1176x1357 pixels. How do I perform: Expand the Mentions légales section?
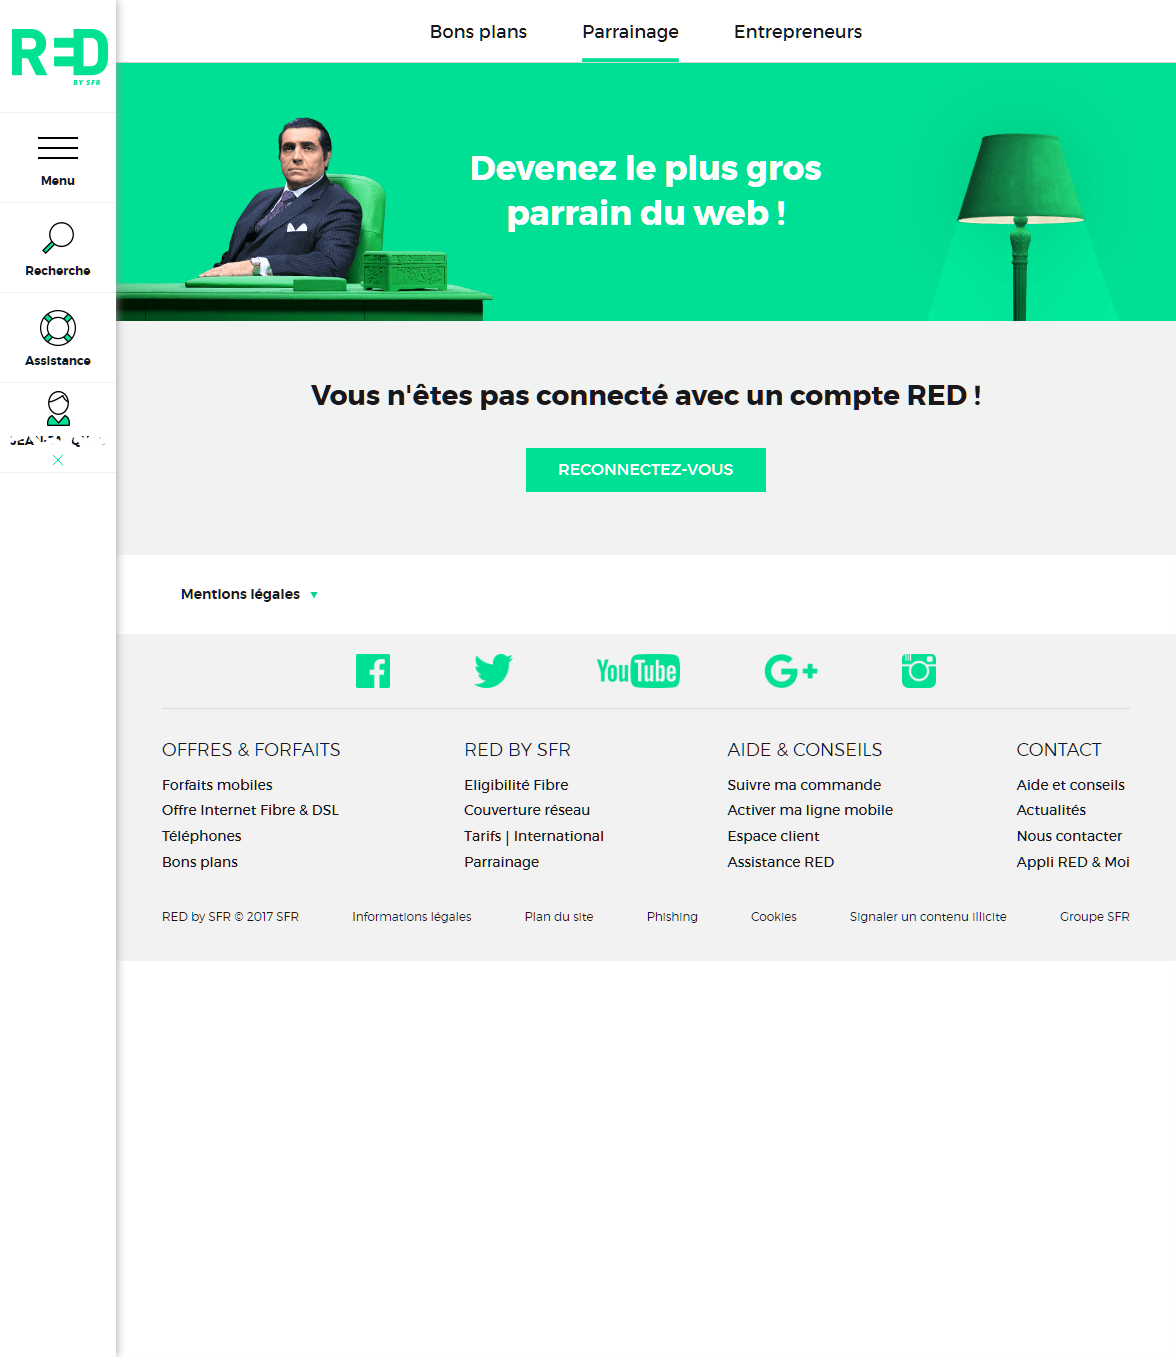240,594
